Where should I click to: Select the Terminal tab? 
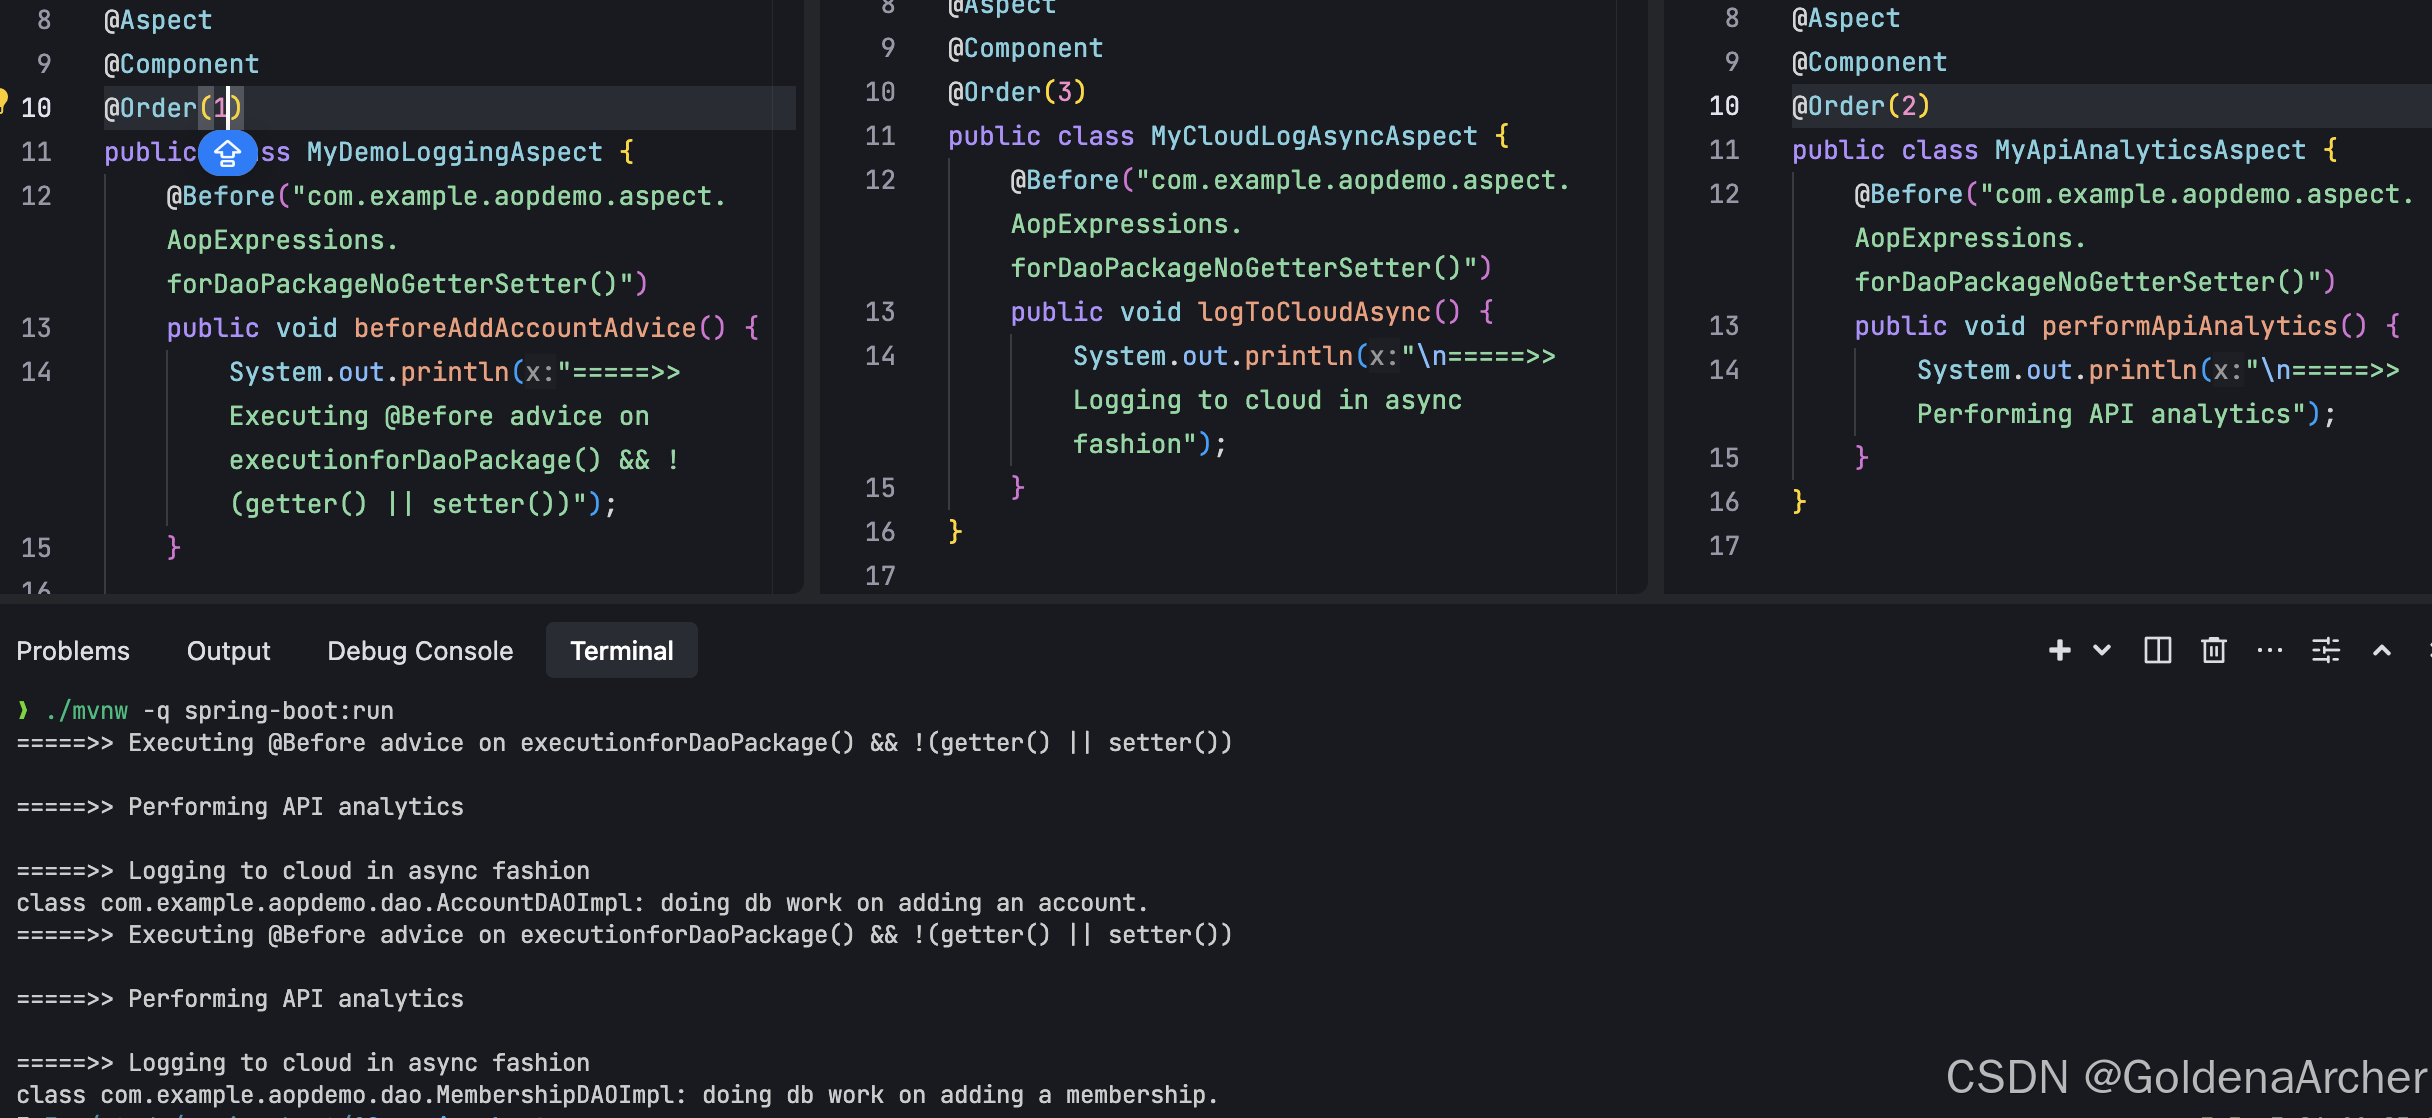[621, 651]
